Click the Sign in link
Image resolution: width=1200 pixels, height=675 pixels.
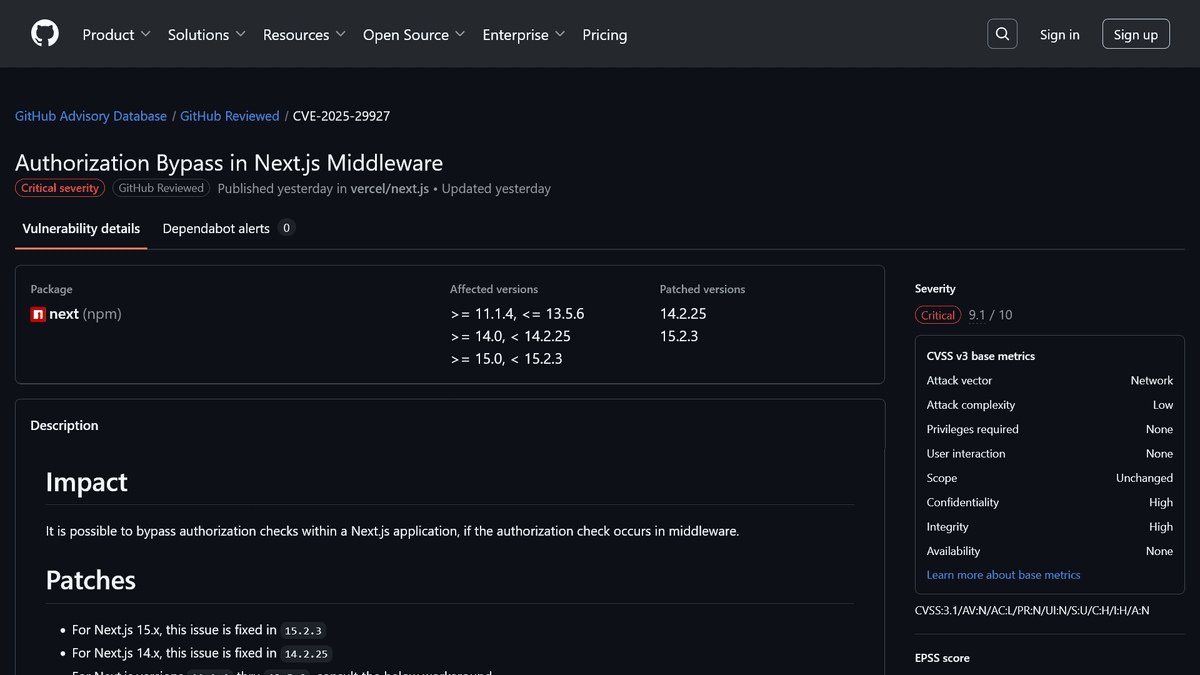1060,34
